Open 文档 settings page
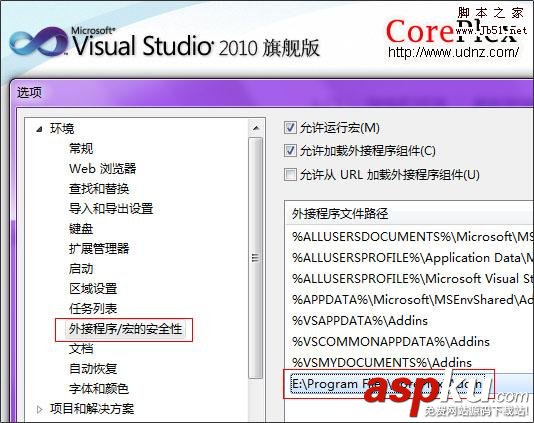Screen dimensions: 534x423 point(81,349)
